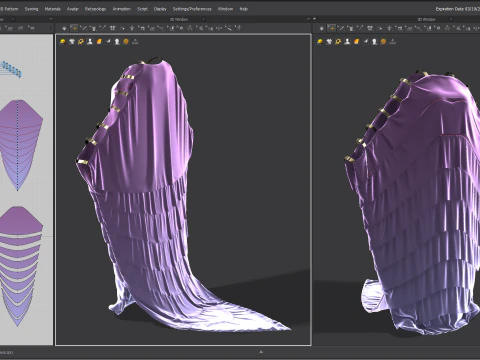Expand the bottom panel using the up arrow

[261, 352]
